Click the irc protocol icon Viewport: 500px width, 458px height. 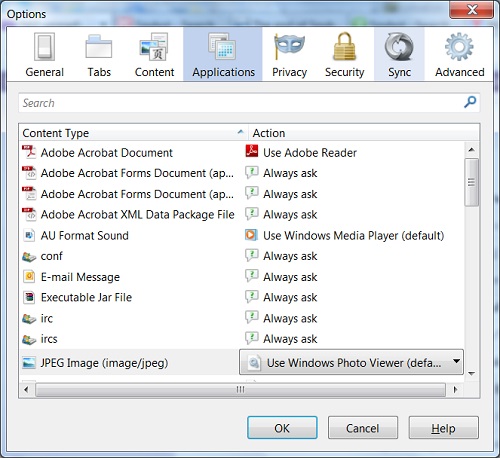pyautogui.click(x=29, y=318)
